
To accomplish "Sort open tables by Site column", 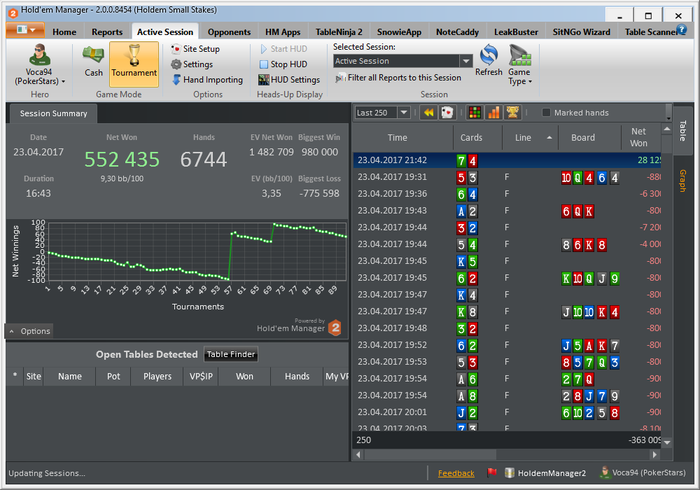I will coord(33,376).
